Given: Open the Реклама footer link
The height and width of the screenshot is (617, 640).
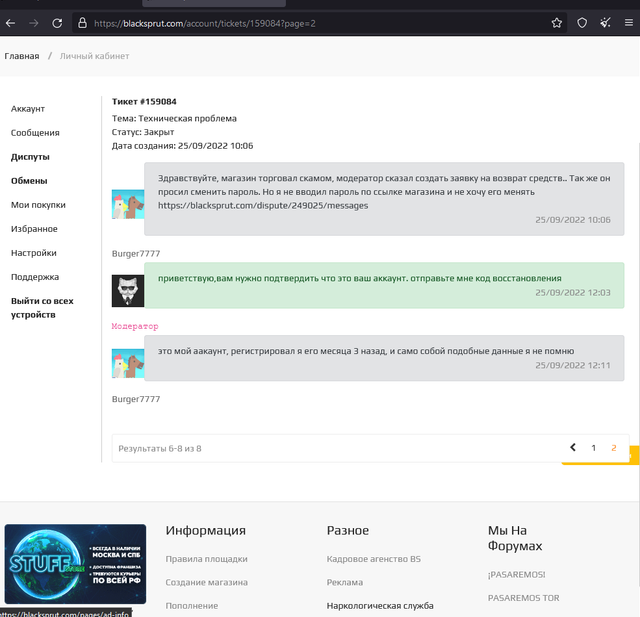Looking at the screenshot, I should (344, 582).
